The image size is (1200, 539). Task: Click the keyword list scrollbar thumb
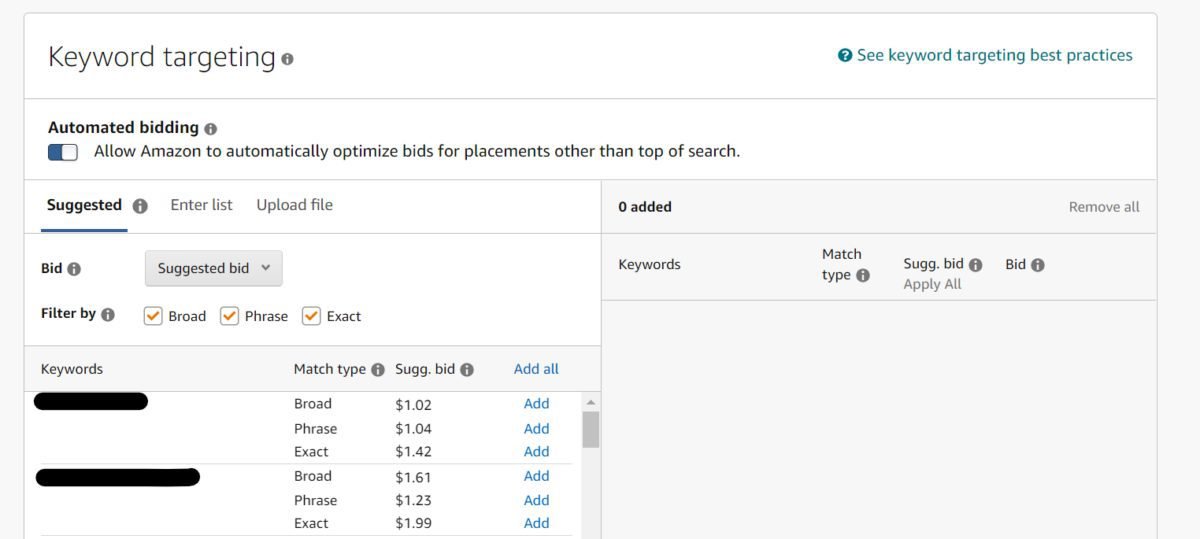591,430
